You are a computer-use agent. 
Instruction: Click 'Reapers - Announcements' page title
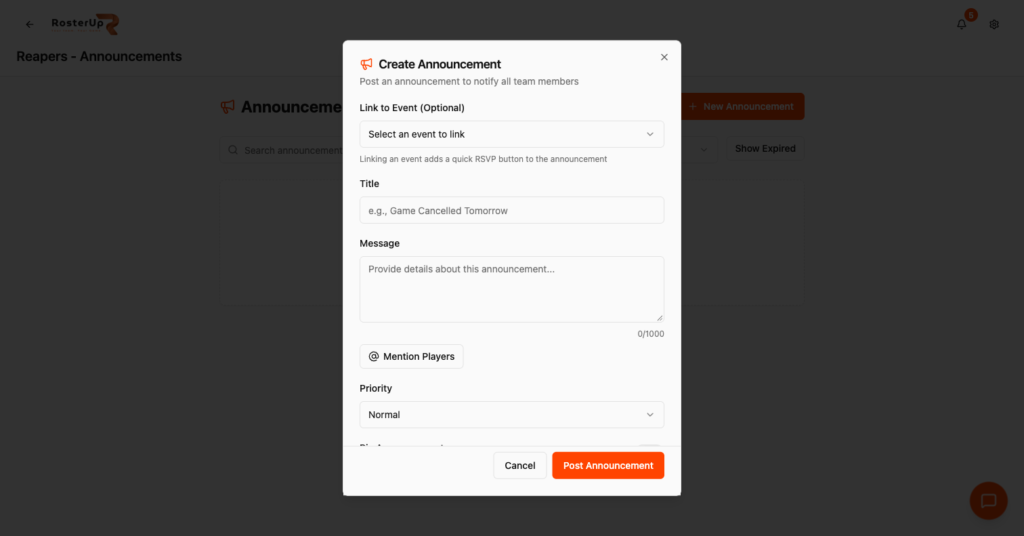click(x=99, y=57)
